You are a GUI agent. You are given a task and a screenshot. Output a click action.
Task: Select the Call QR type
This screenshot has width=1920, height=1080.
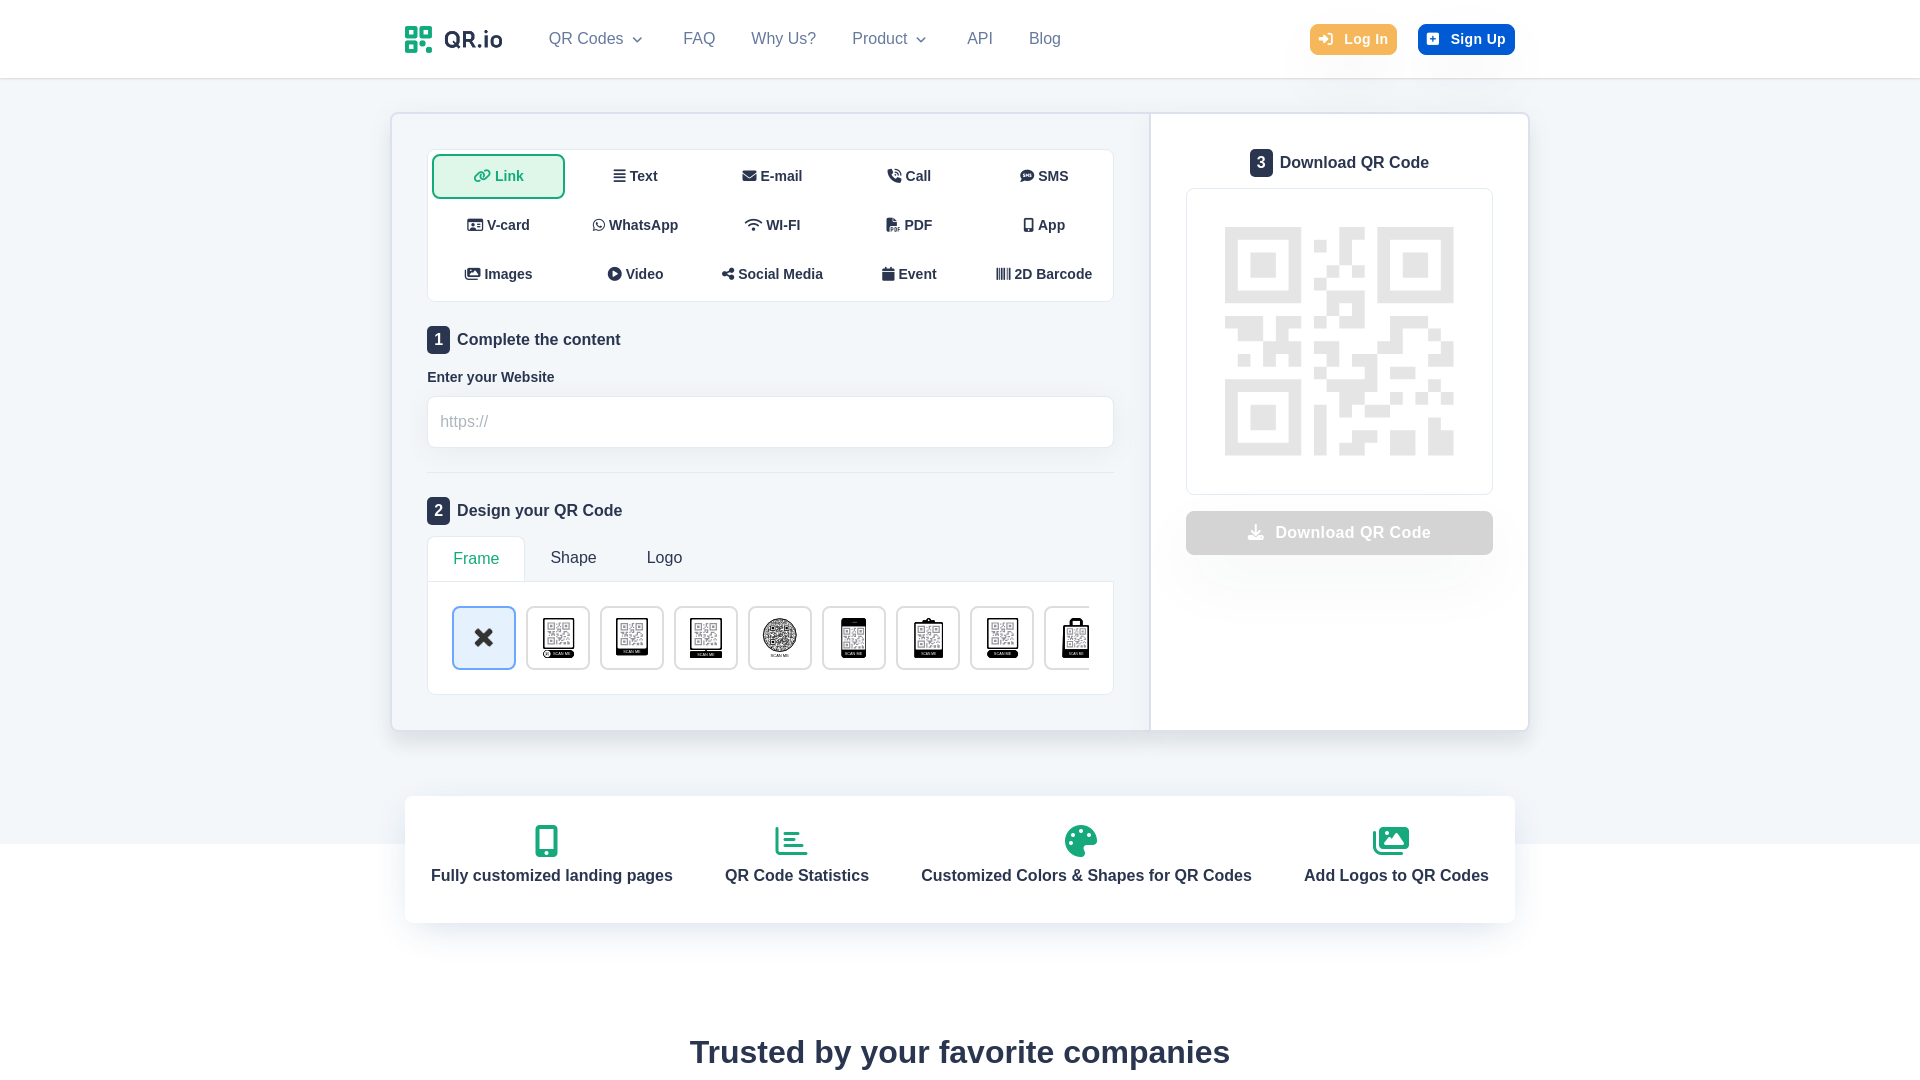click(909, 176)
